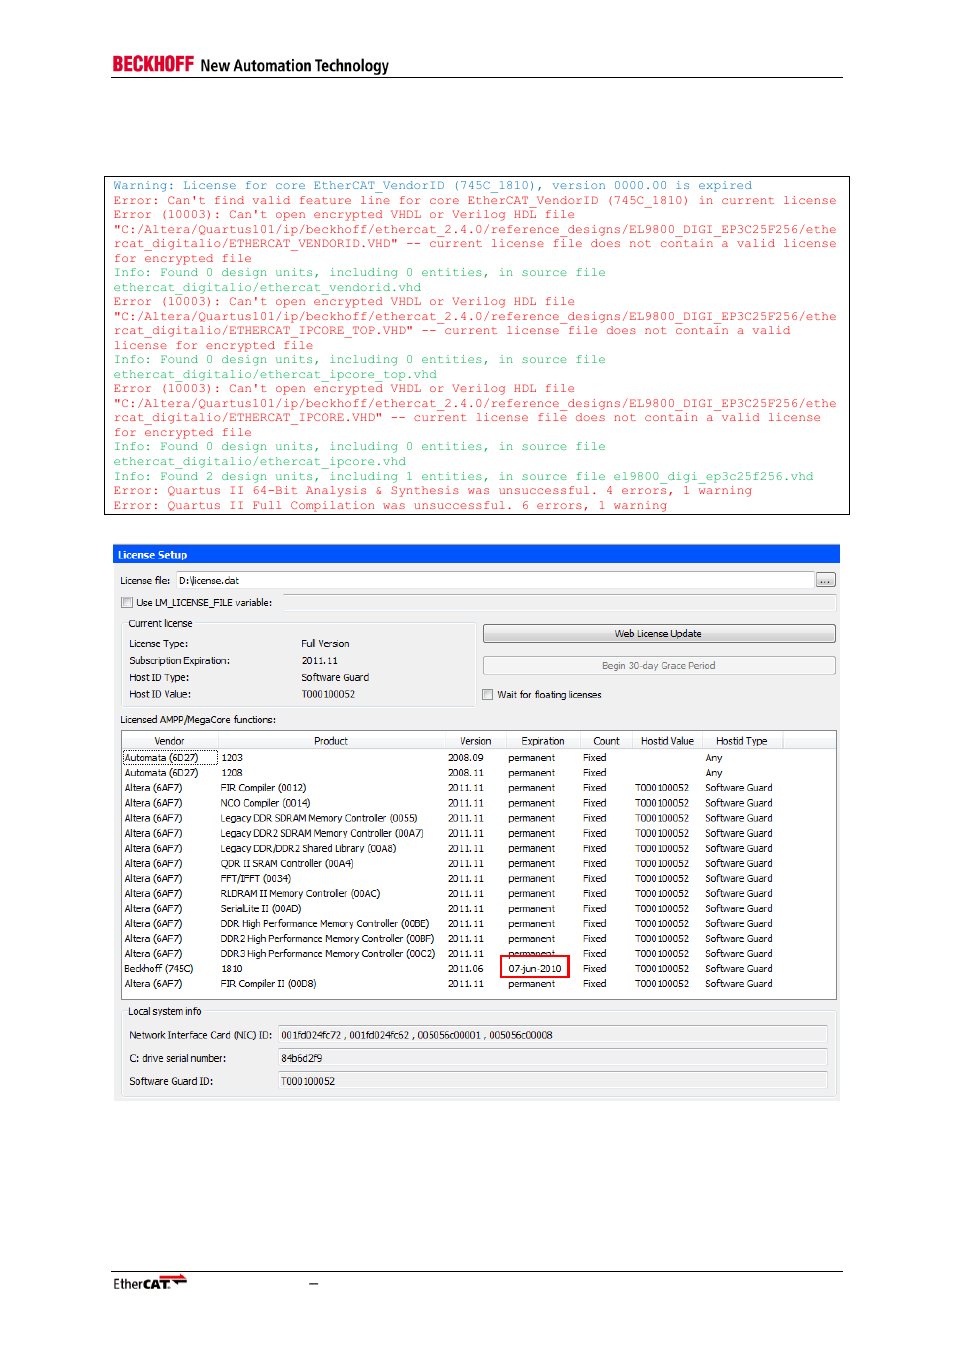Select Legacy DDR2 SDRAM Memory Controller (00A7)

[478, 833]
